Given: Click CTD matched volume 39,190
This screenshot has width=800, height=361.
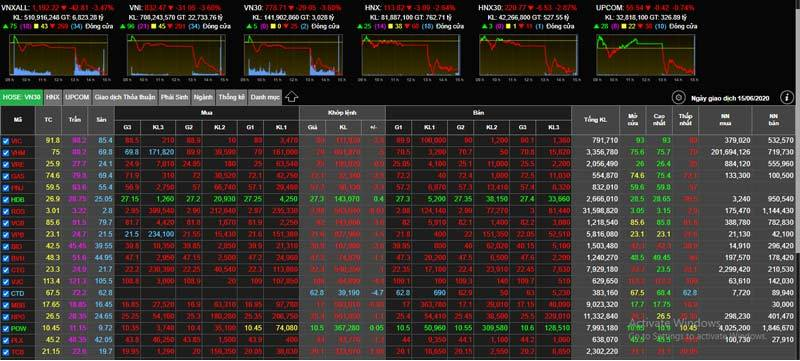Looking at the screenshot, I should pos(348,293).
